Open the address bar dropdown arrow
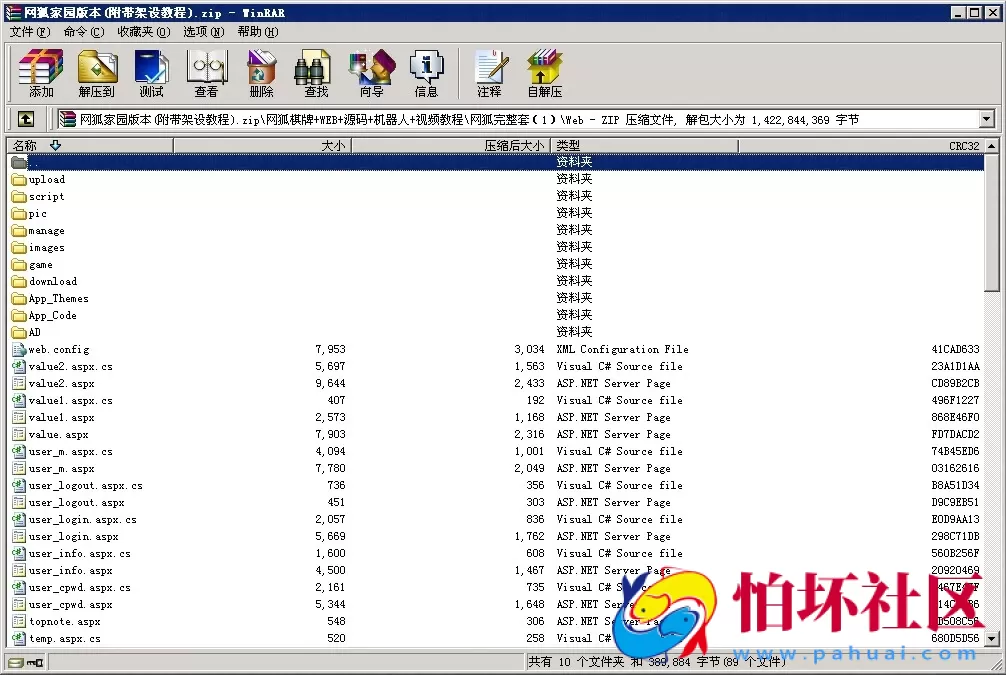Screen dimensions: 1006x675 click(x=990, y=119)
